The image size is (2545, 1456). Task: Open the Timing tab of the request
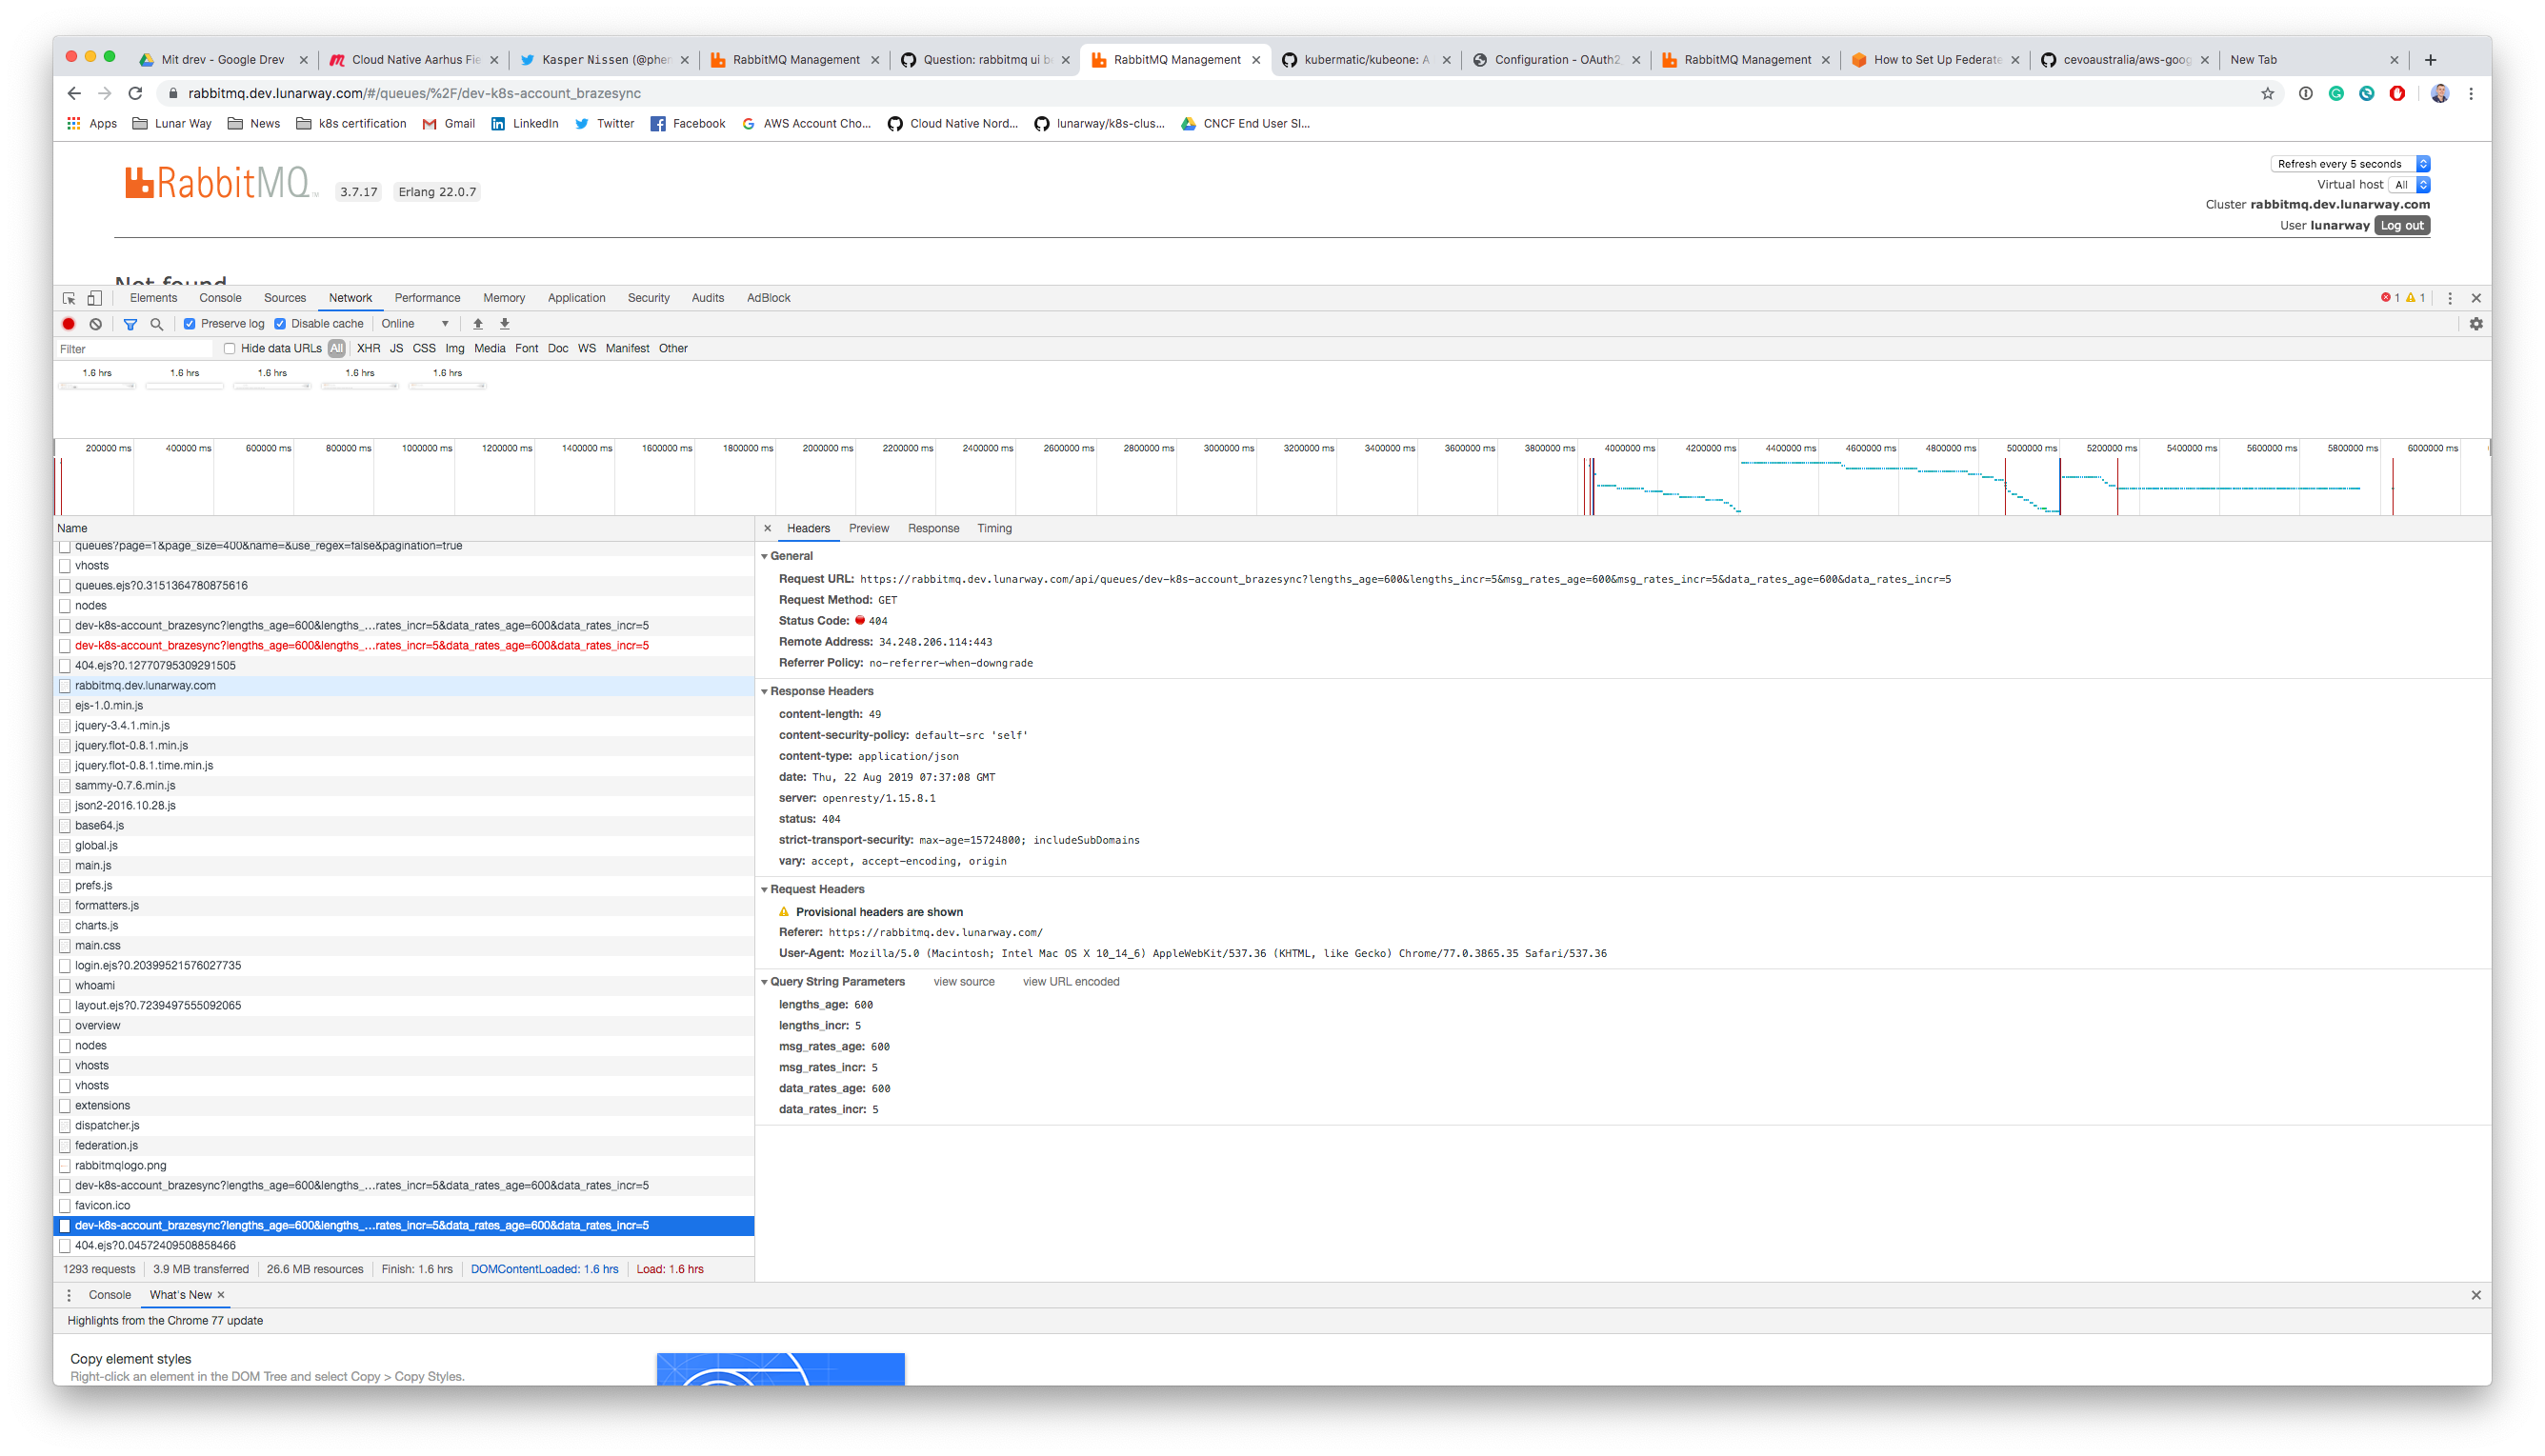click(994, 528)
